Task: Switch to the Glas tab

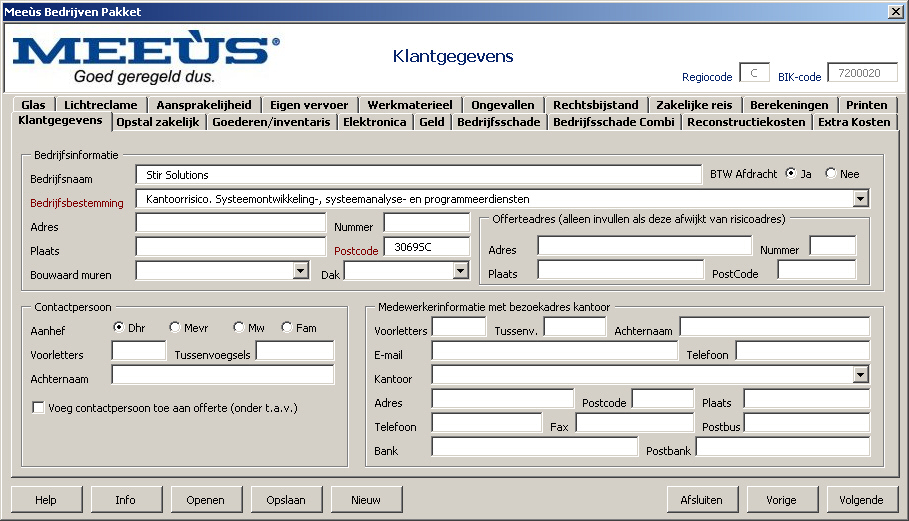Action: [33, 105]
